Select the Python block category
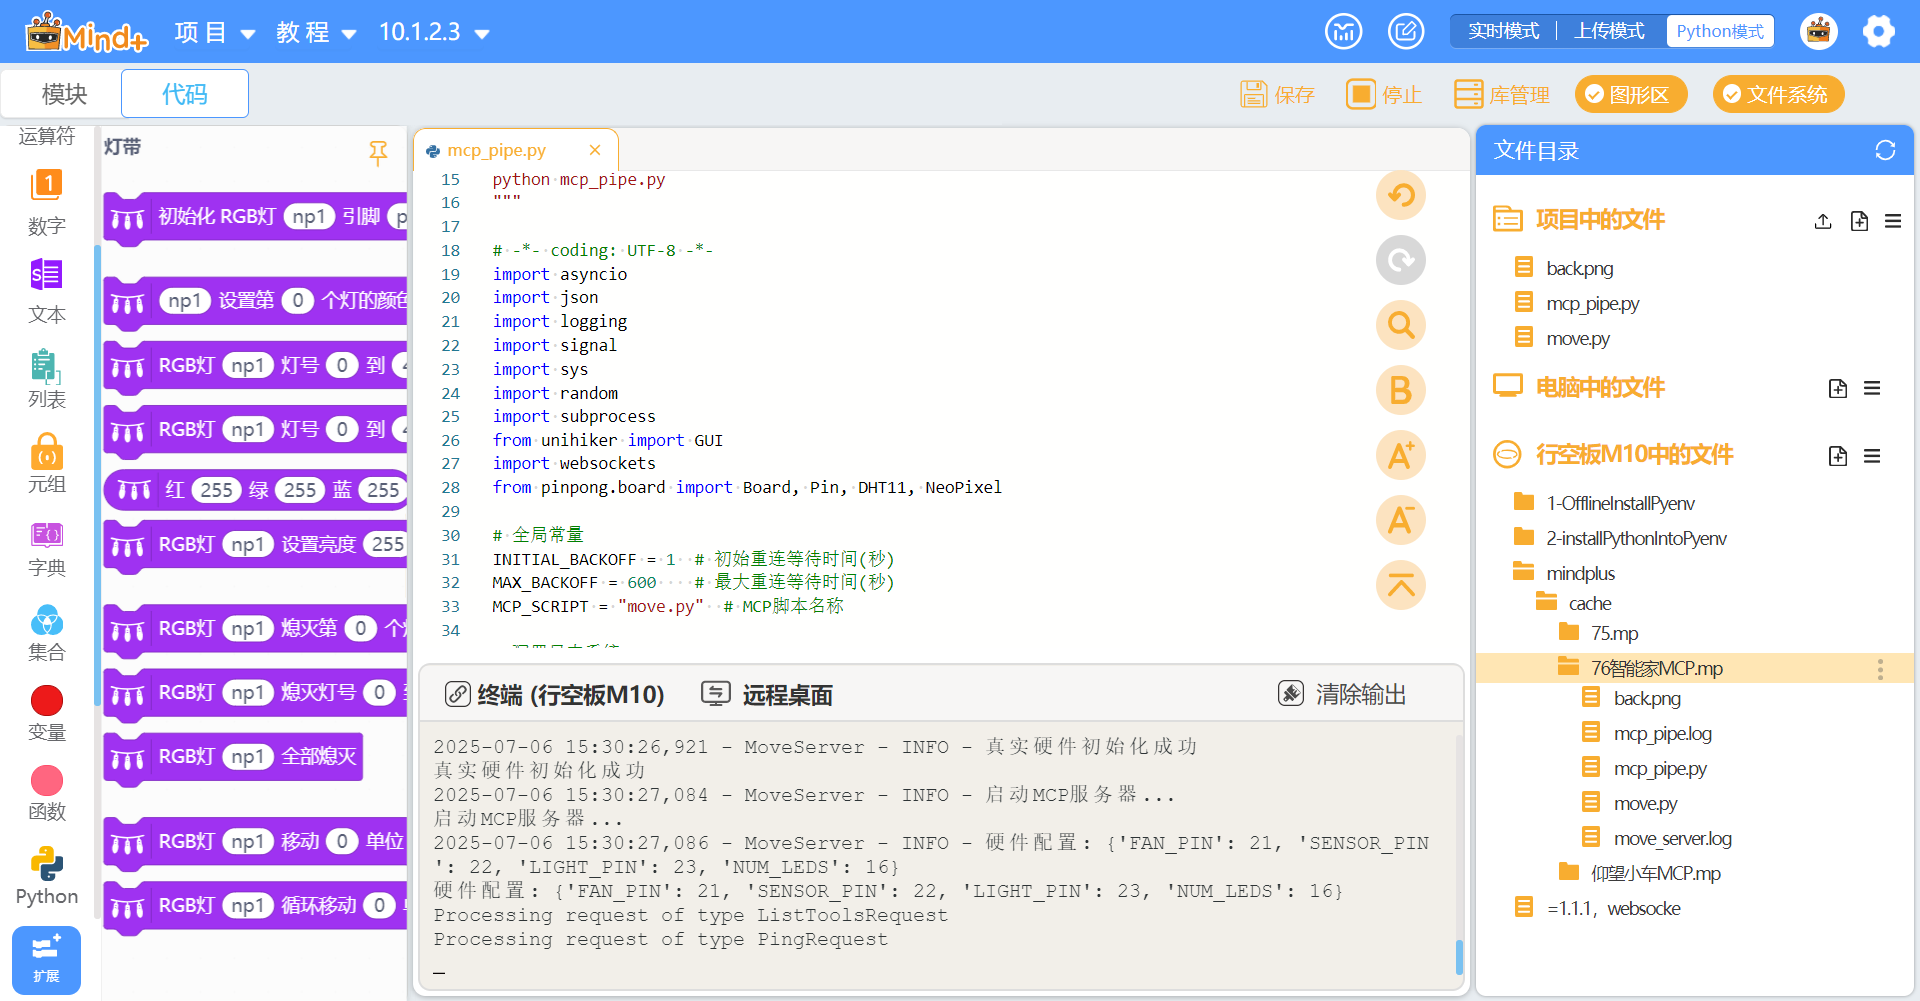This screenshot has width=1920, height=1001. [x=47, y=876]
